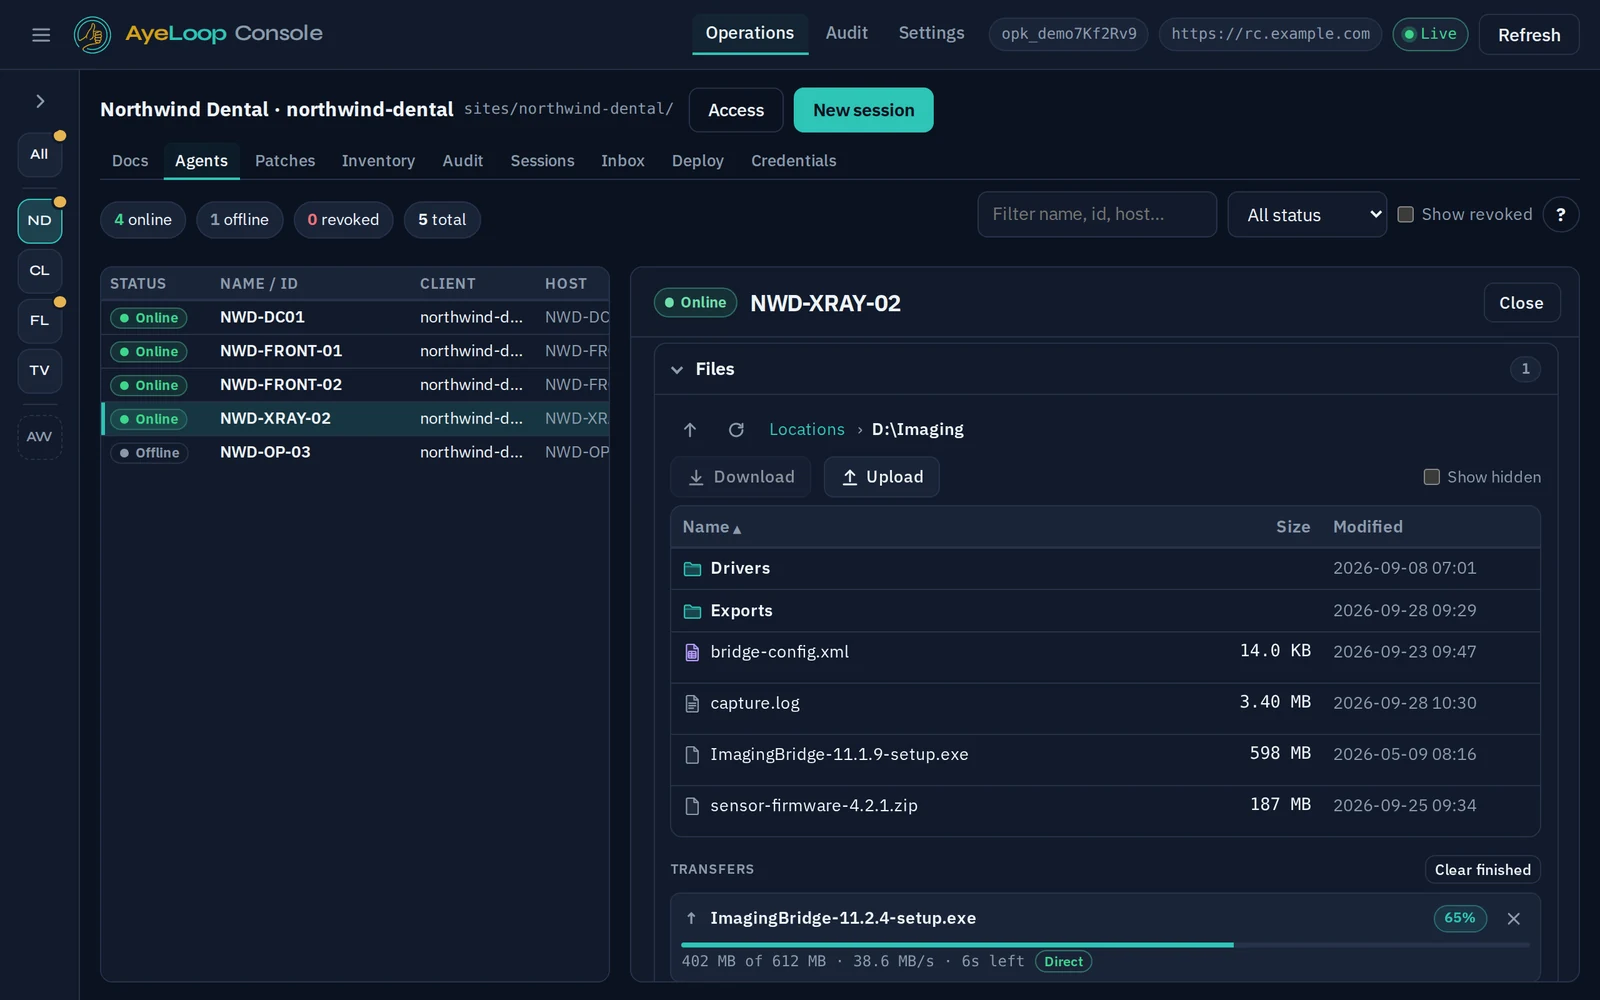Toggle Show revoked checkbox

point(1405,214)
